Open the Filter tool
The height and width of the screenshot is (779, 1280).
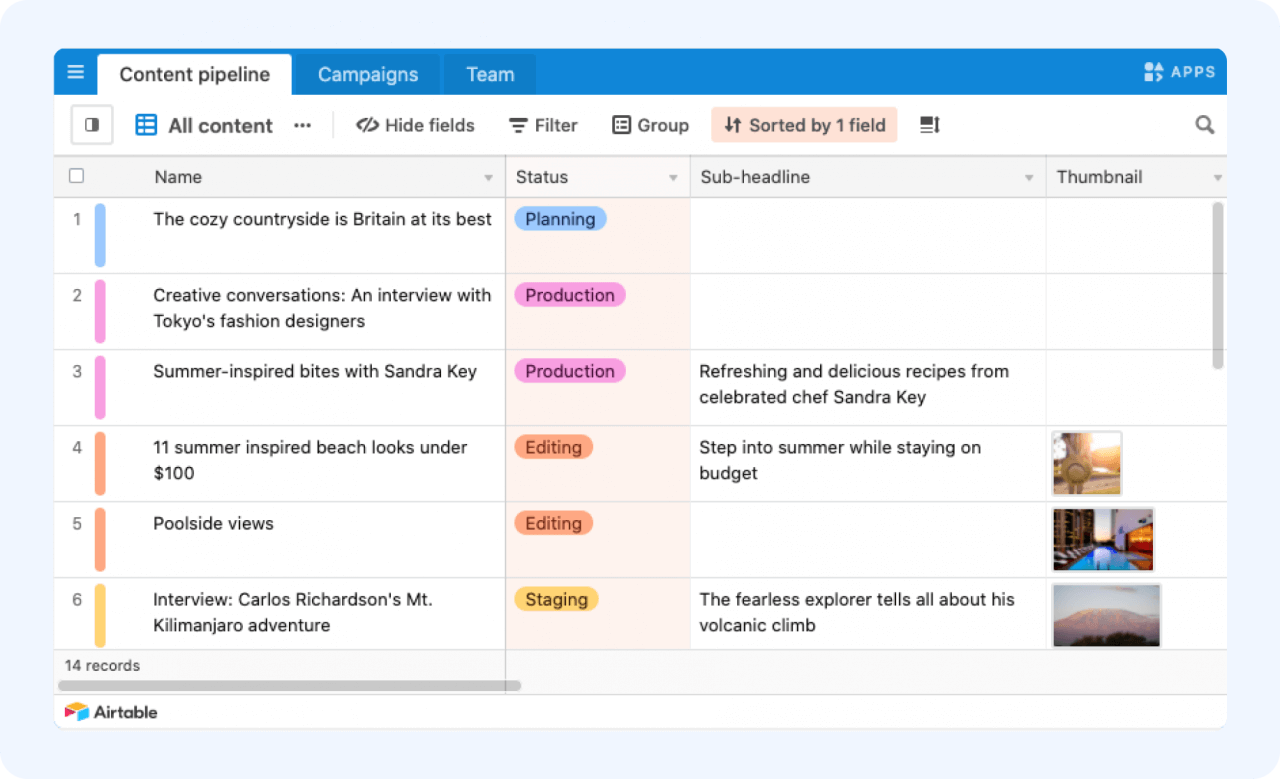pos(543,125)
